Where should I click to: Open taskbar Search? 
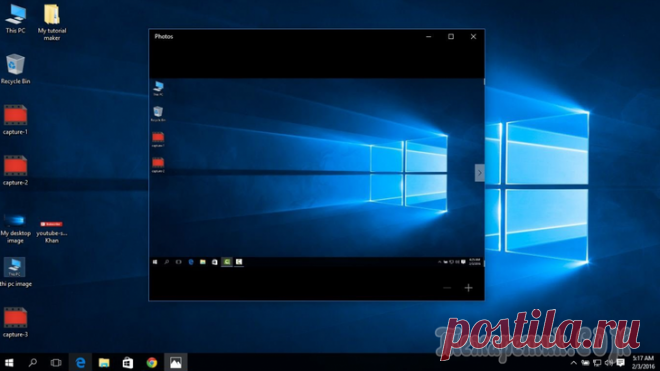click(x=32, y=362)
